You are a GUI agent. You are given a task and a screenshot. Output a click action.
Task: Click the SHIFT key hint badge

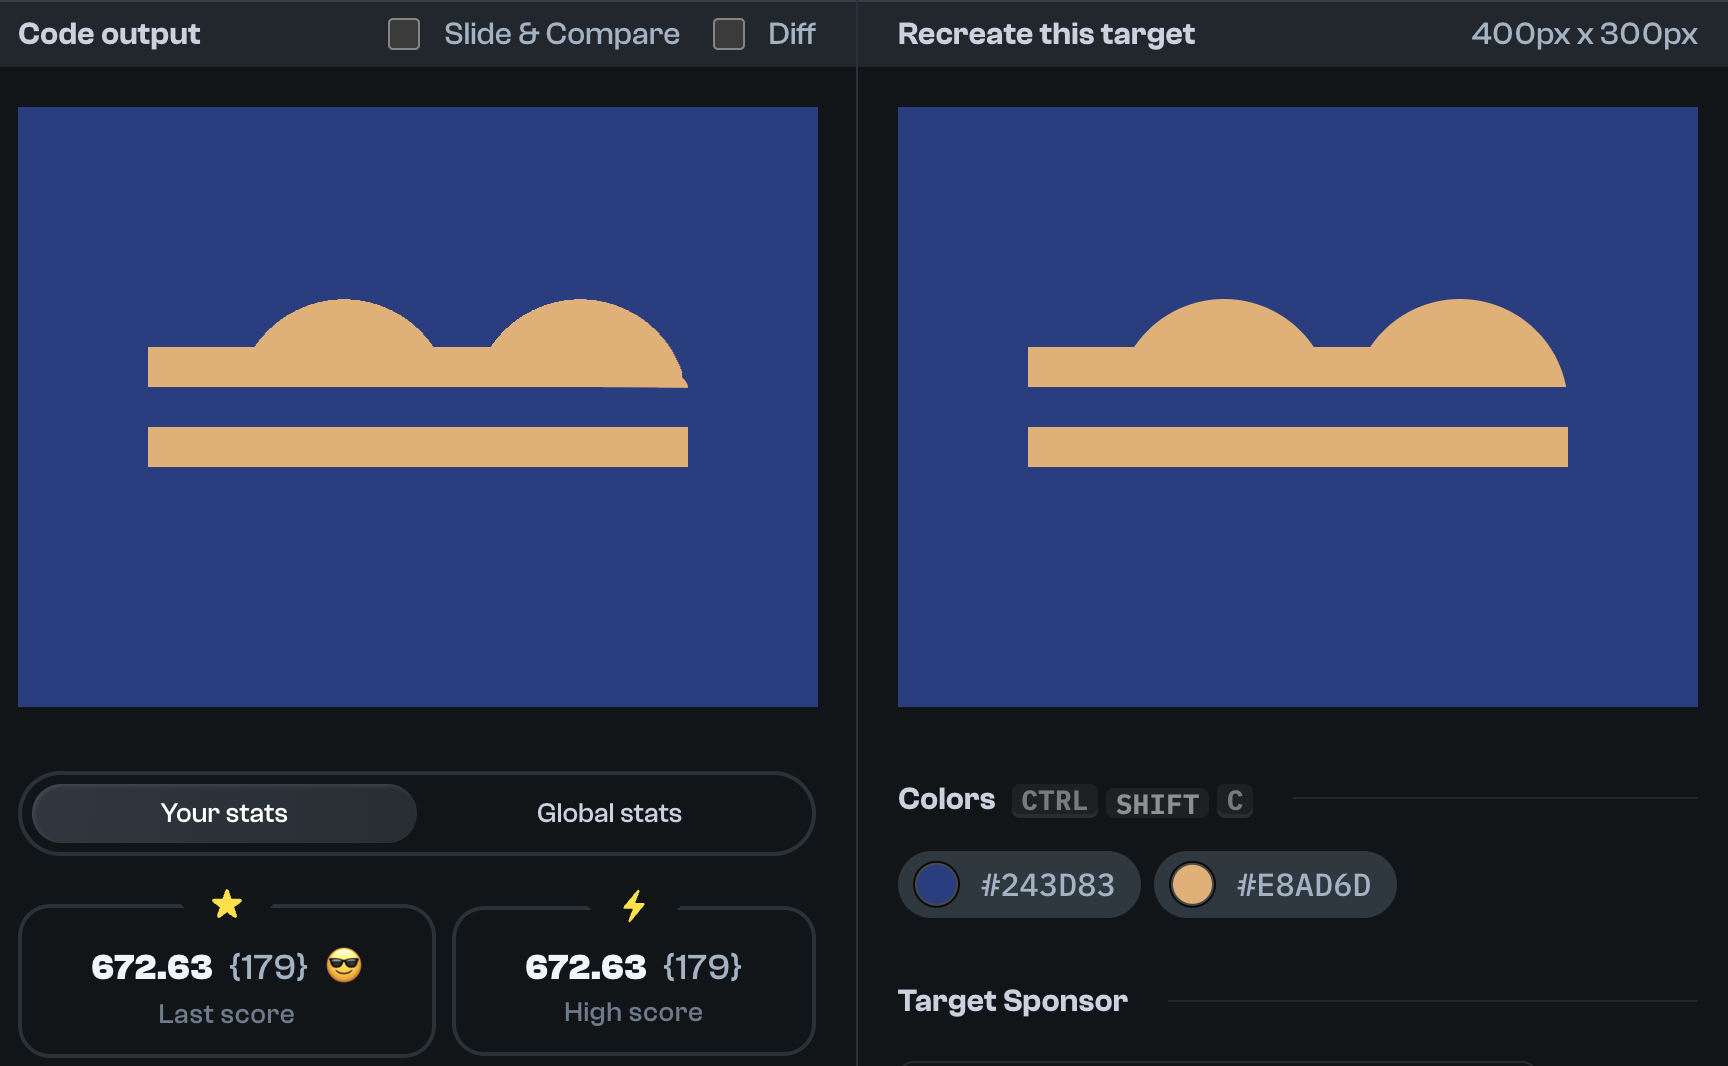point(1156,803)
